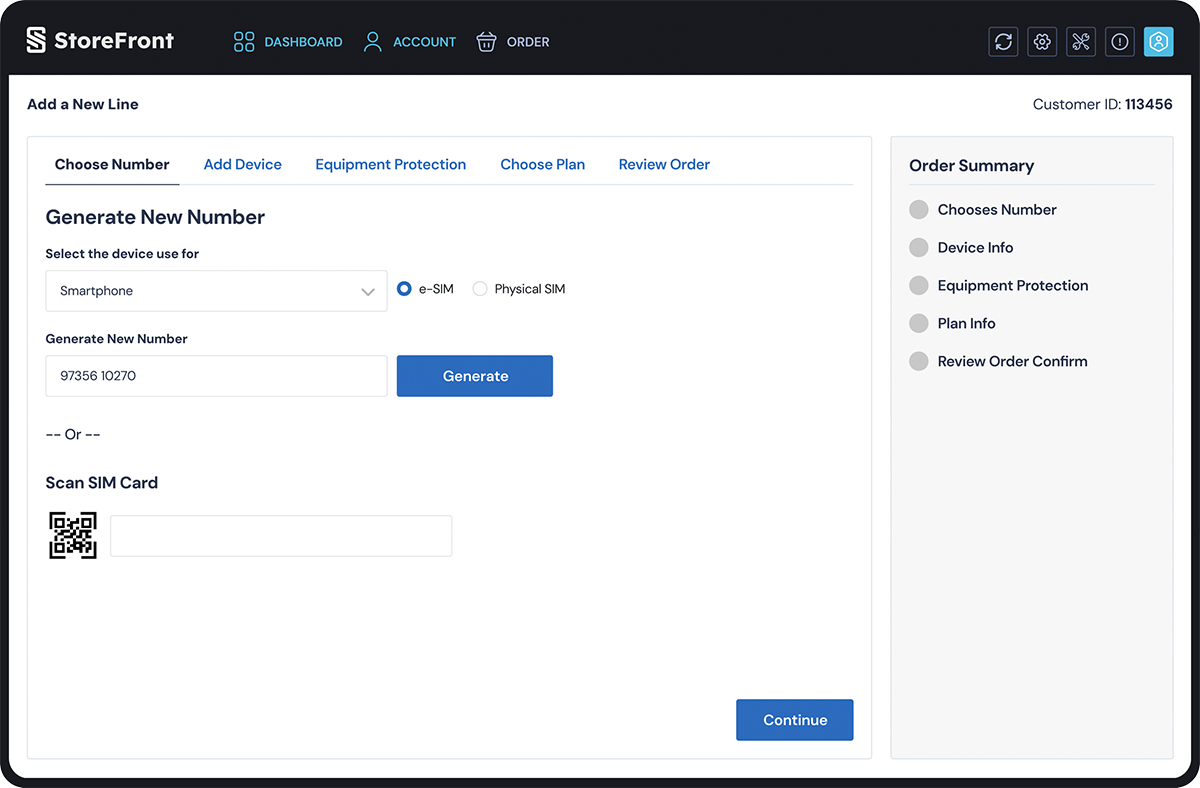Open the Choose Plan tab
Screen dimensions: 1200x788
(x=542, y=164)
